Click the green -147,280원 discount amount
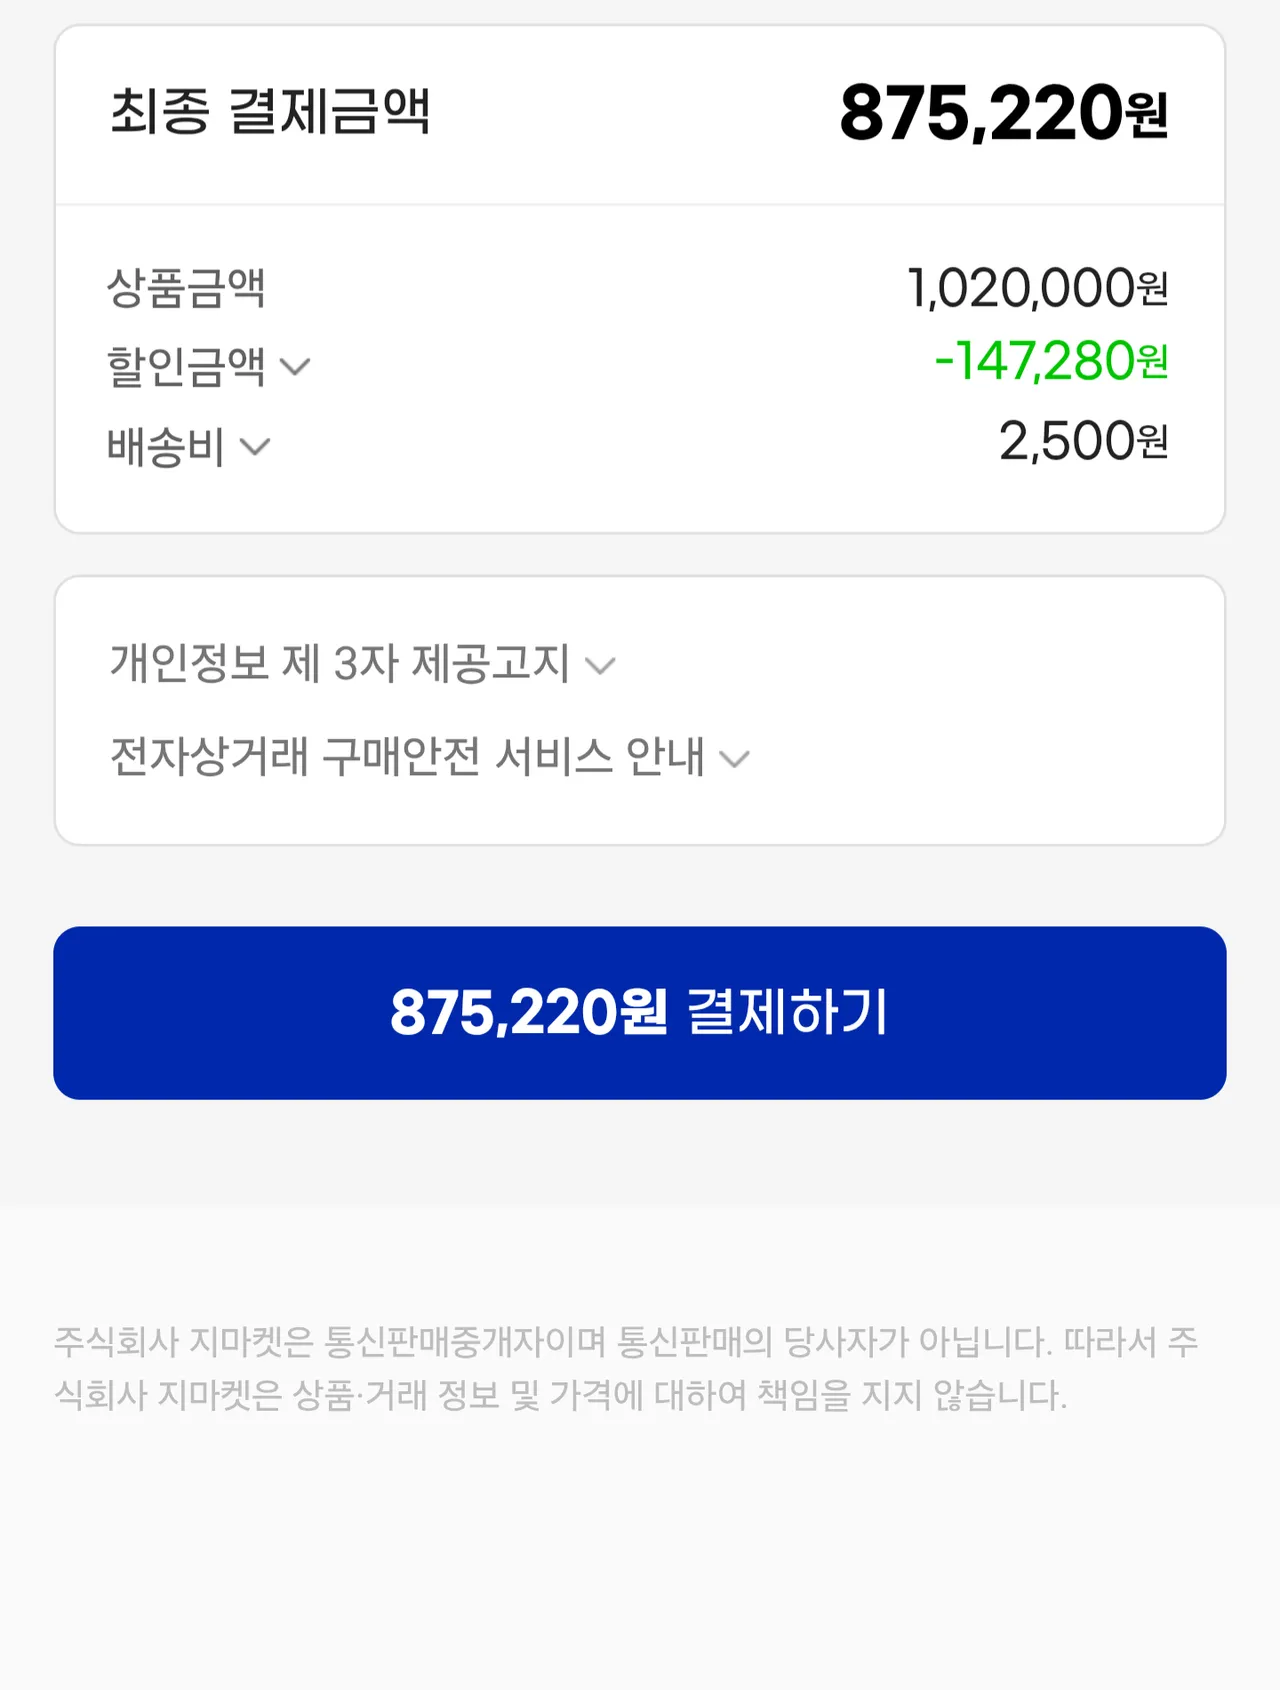 tap(1050, 361)
